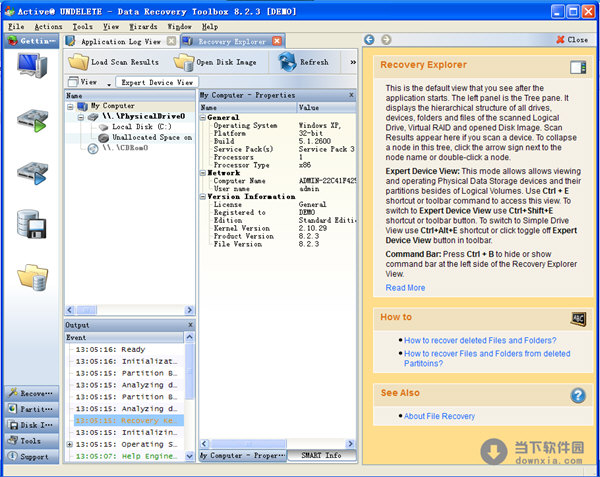
Task: Open the Partition section in command bar
Action: [32, 409]
